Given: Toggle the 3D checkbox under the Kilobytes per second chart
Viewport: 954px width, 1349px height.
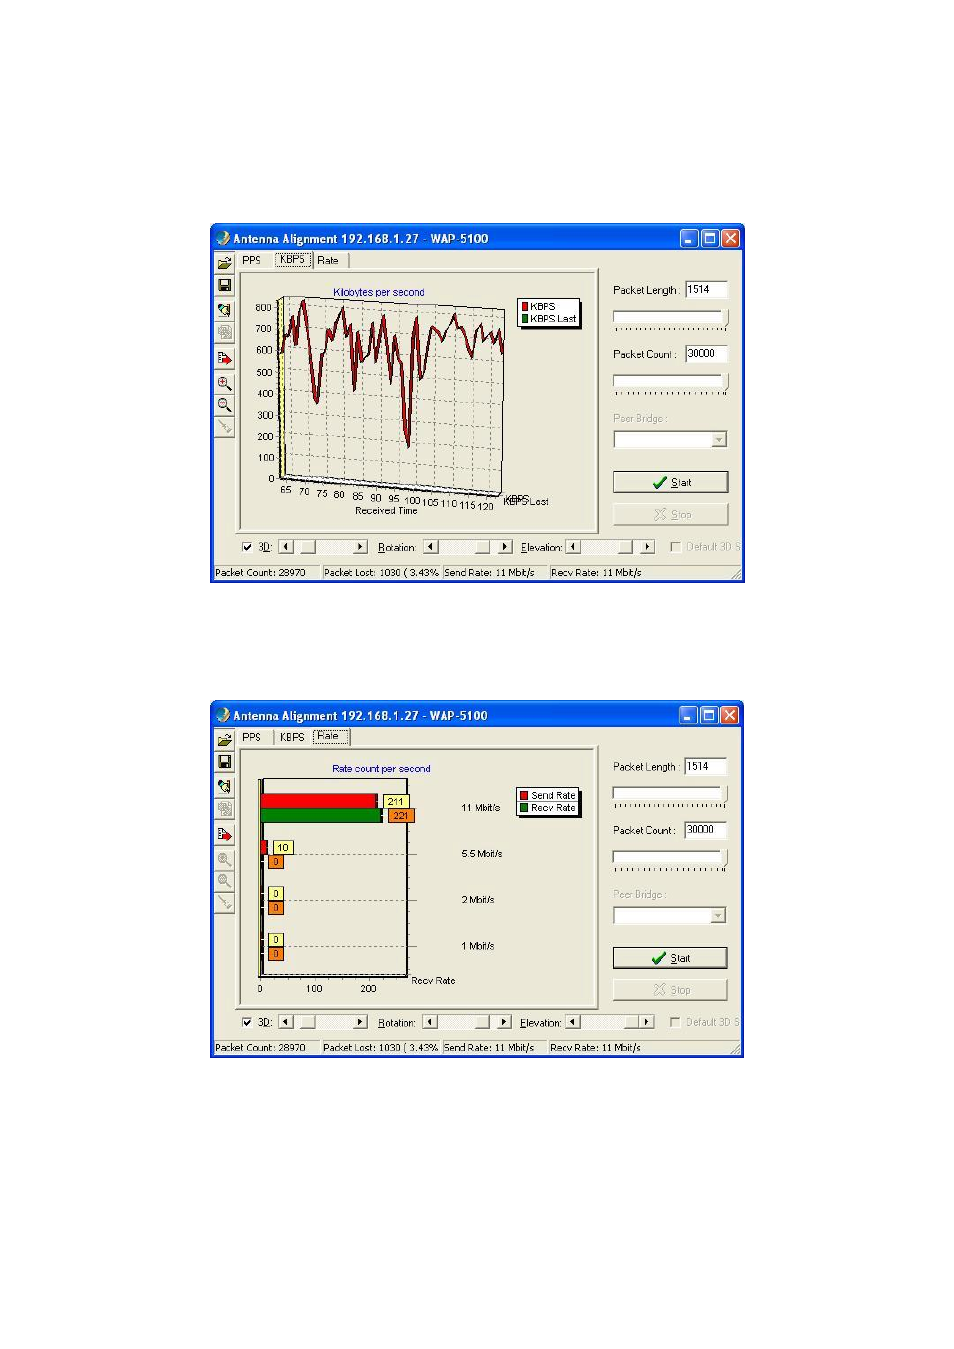Looking at the screenshot, I should [247, 547].
